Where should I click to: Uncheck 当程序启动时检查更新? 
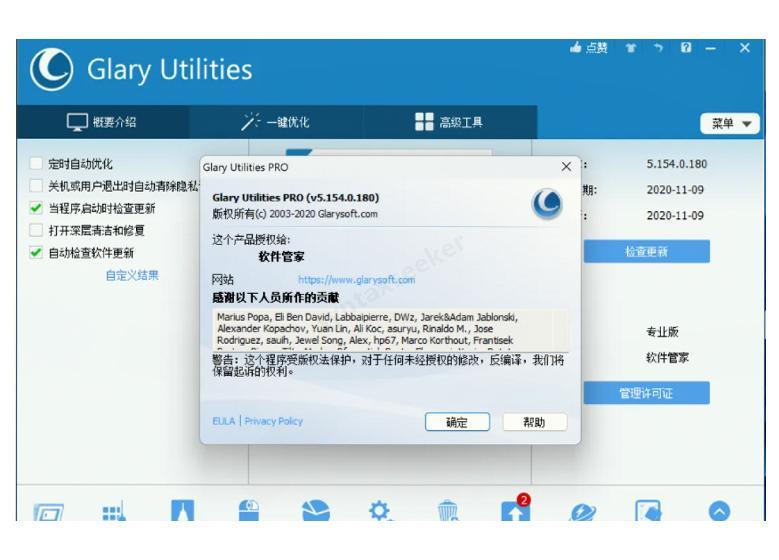(36, 208)
